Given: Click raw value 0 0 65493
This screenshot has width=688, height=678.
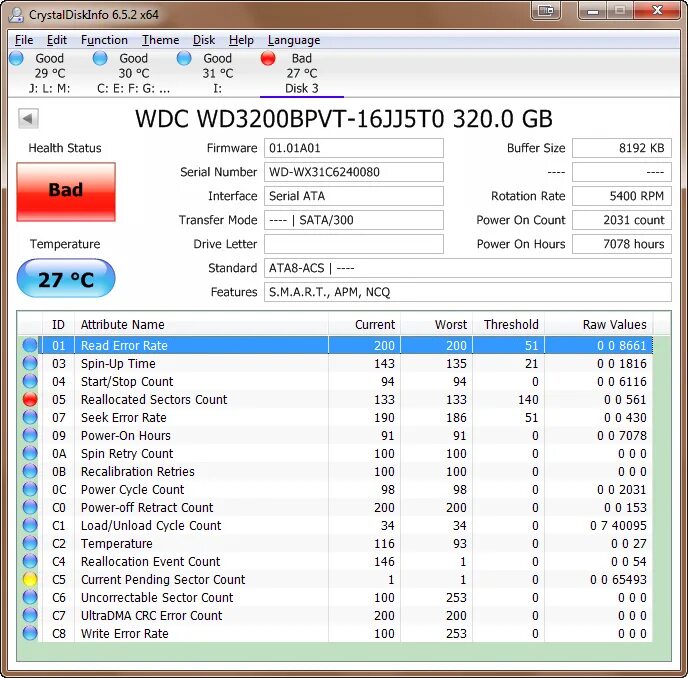Looking at the screenshot, I should (618, 579).
